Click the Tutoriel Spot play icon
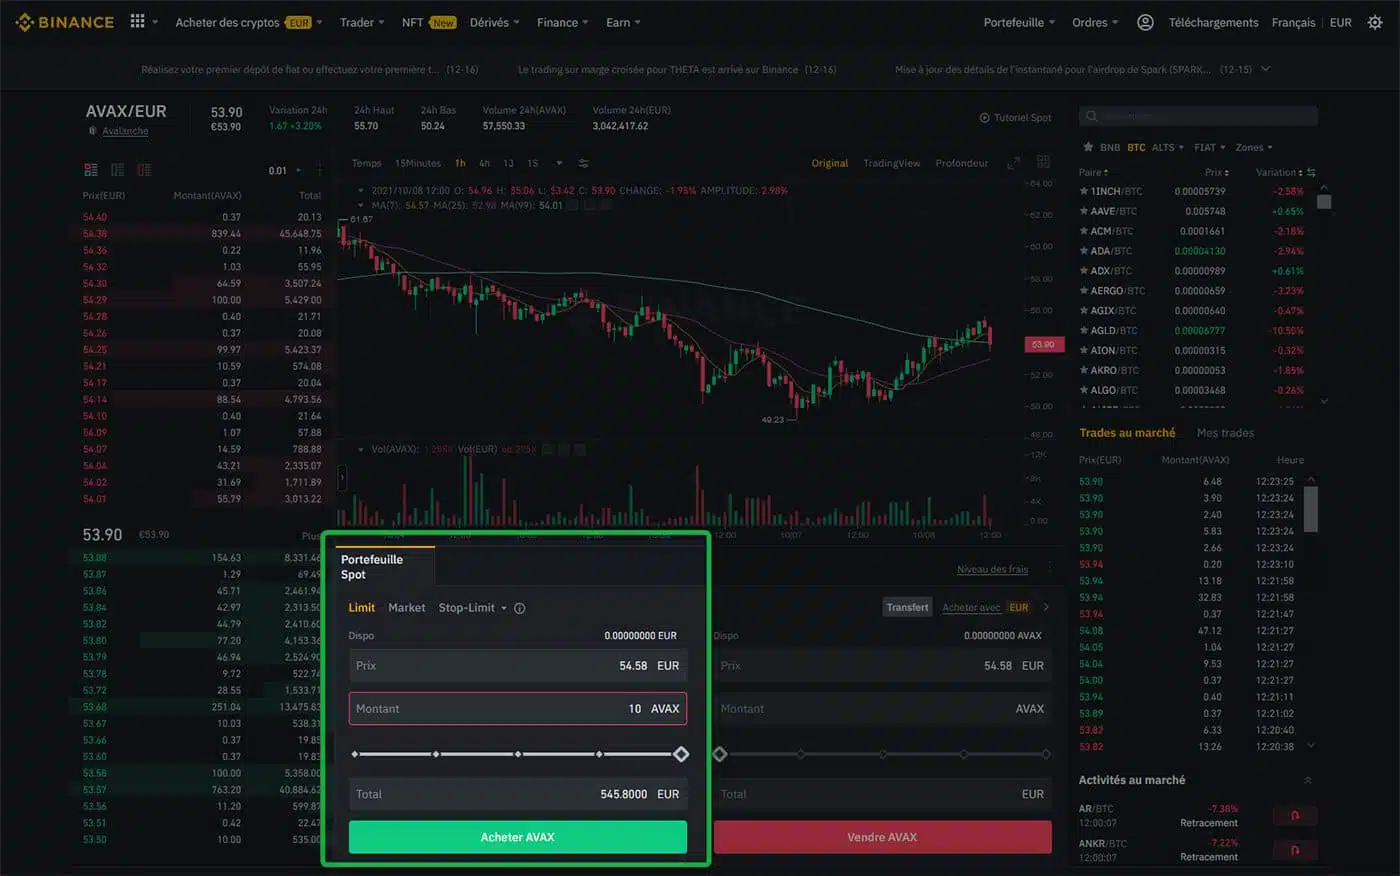The height and width of the screenshot is (876, 1400). (984, 118)
